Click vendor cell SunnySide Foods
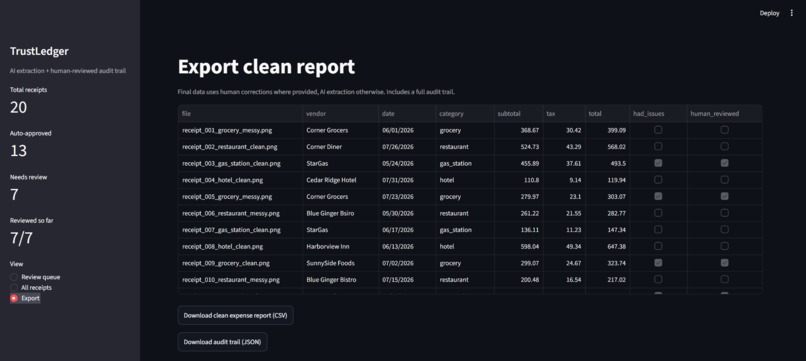The width and height of the screenshot is (806, 361). [340, 263]
